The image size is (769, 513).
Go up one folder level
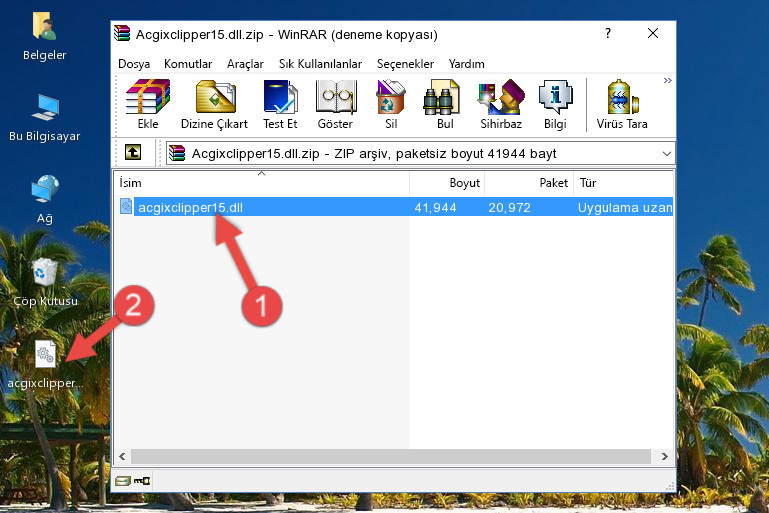pos(133,153)
